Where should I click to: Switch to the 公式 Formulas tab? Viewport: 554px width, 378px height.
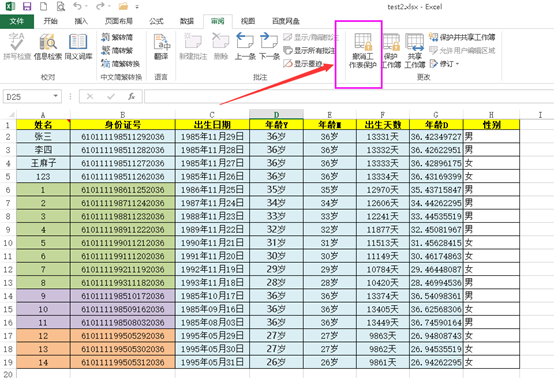(x=156, y=21)
